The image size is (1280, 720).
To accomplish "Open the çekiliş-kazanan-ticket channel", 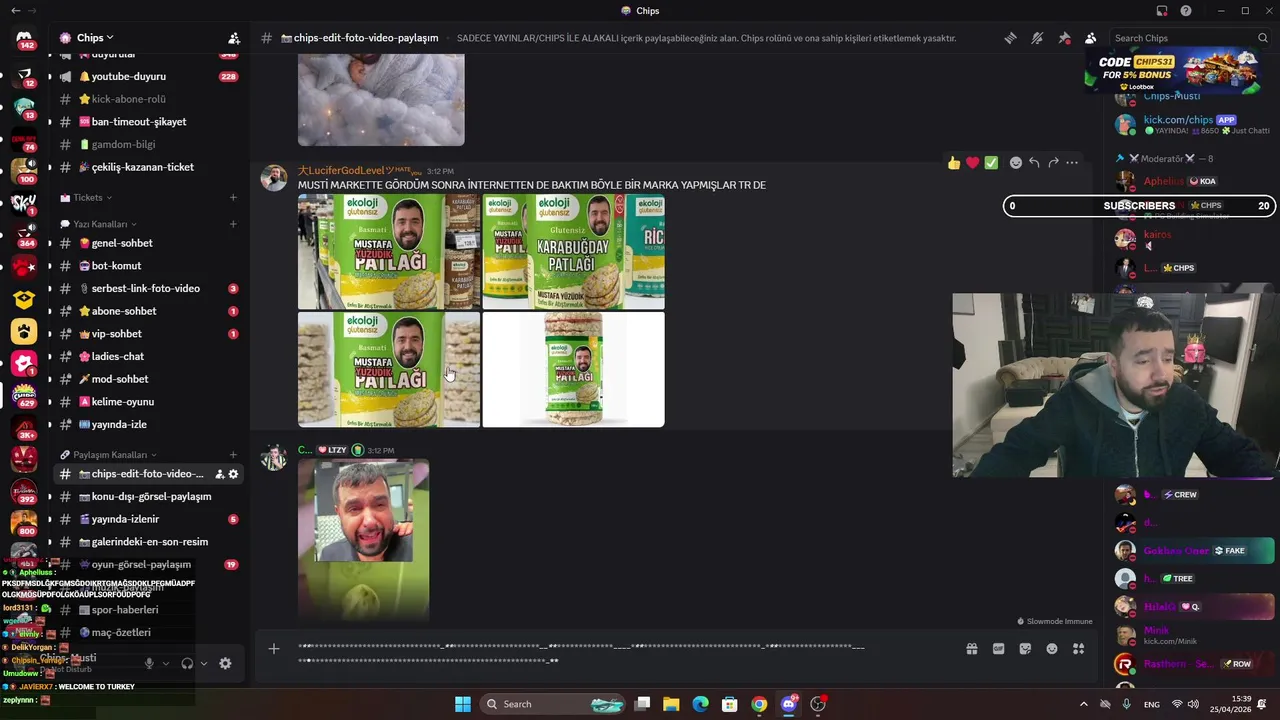I will click(x=148, y=167).
